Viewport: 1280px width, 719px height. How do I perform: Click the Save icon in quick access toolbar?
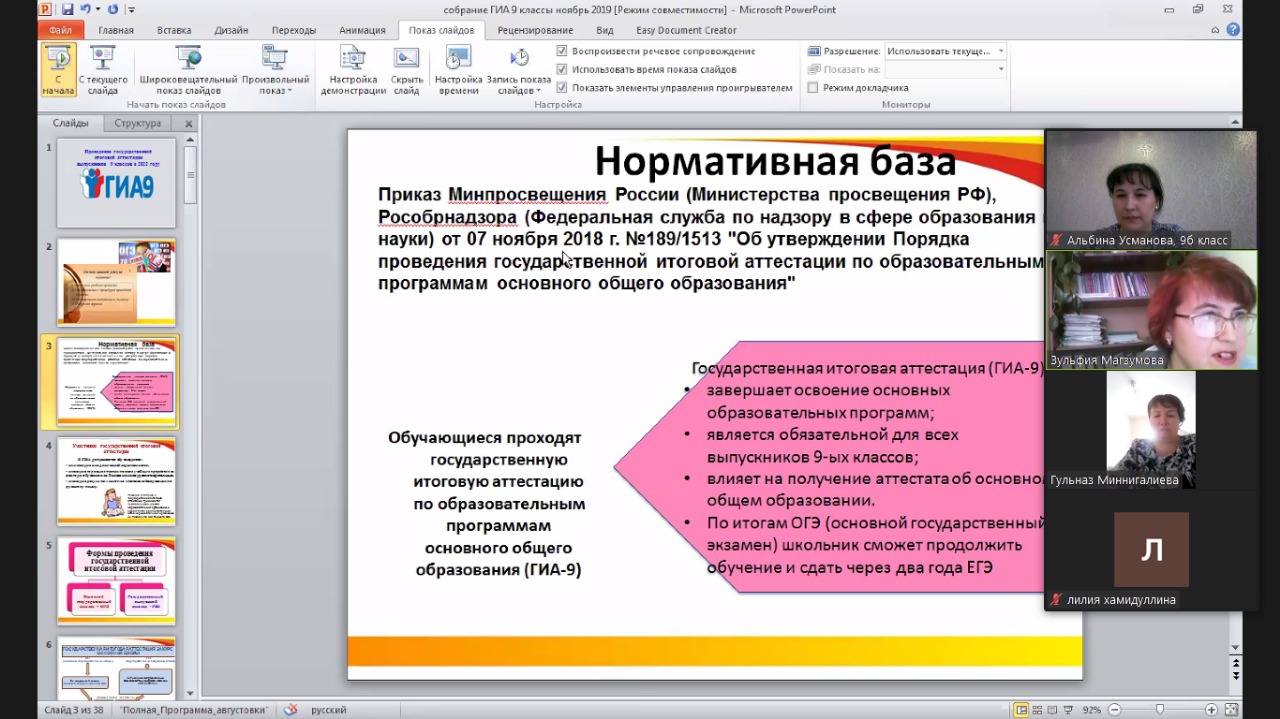67,9
